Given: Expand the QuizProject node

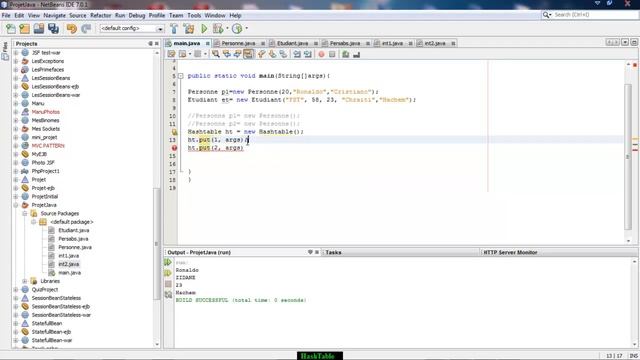Looking at the screenshot, I should (16, 290).
